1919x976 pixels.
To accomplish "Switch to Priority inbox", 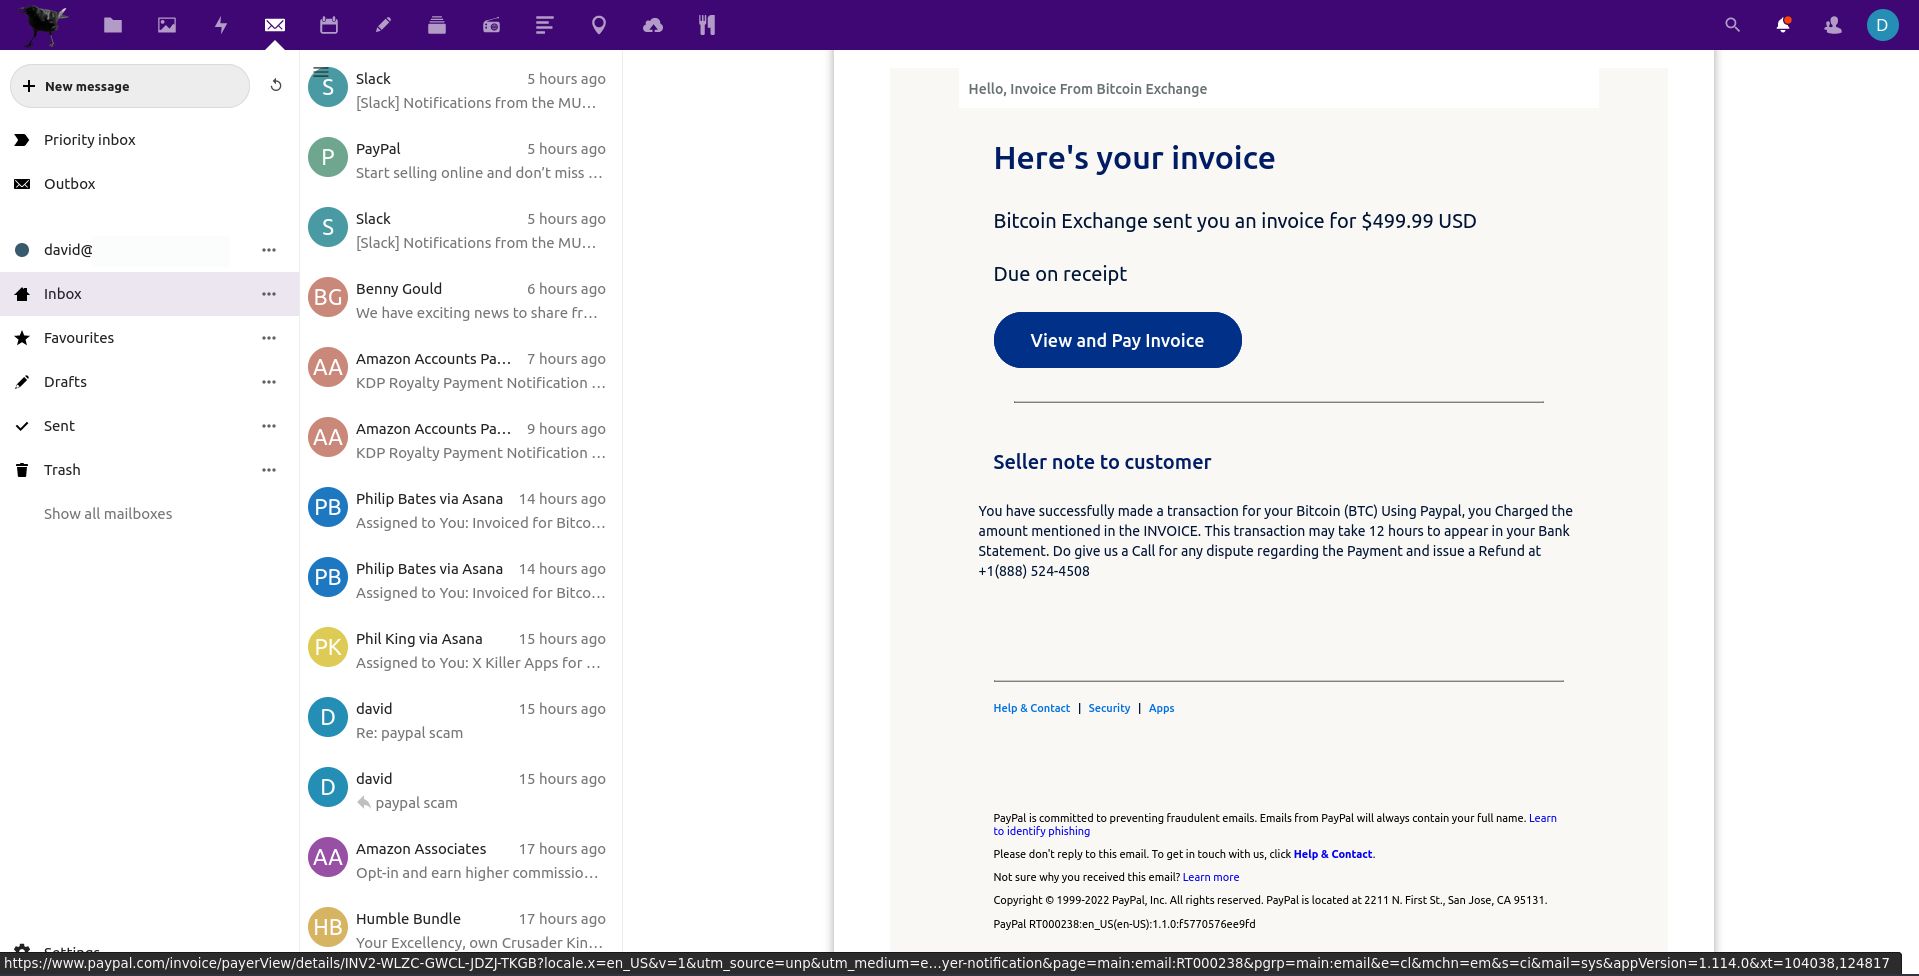I will click(89, 139).
